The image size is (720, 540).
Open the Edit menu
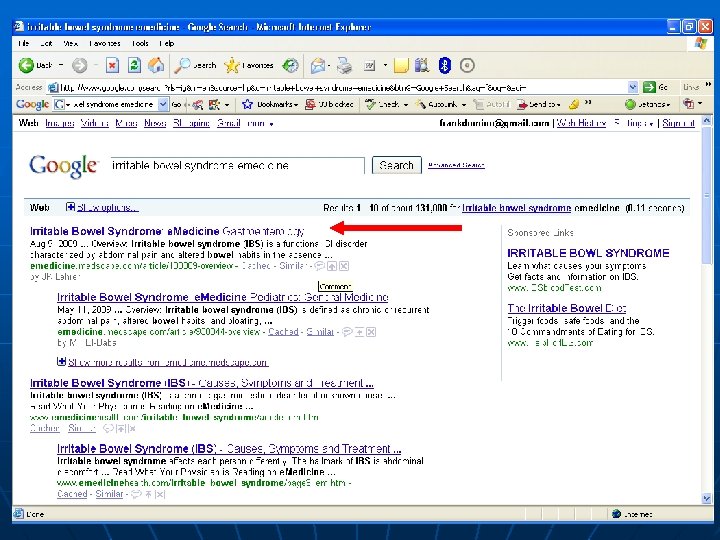(x=46, y=44)
